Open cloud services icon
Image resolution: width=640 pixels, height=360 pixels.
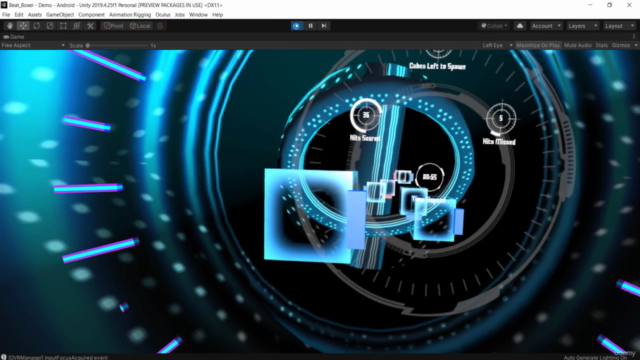click(x=520, y=26)
